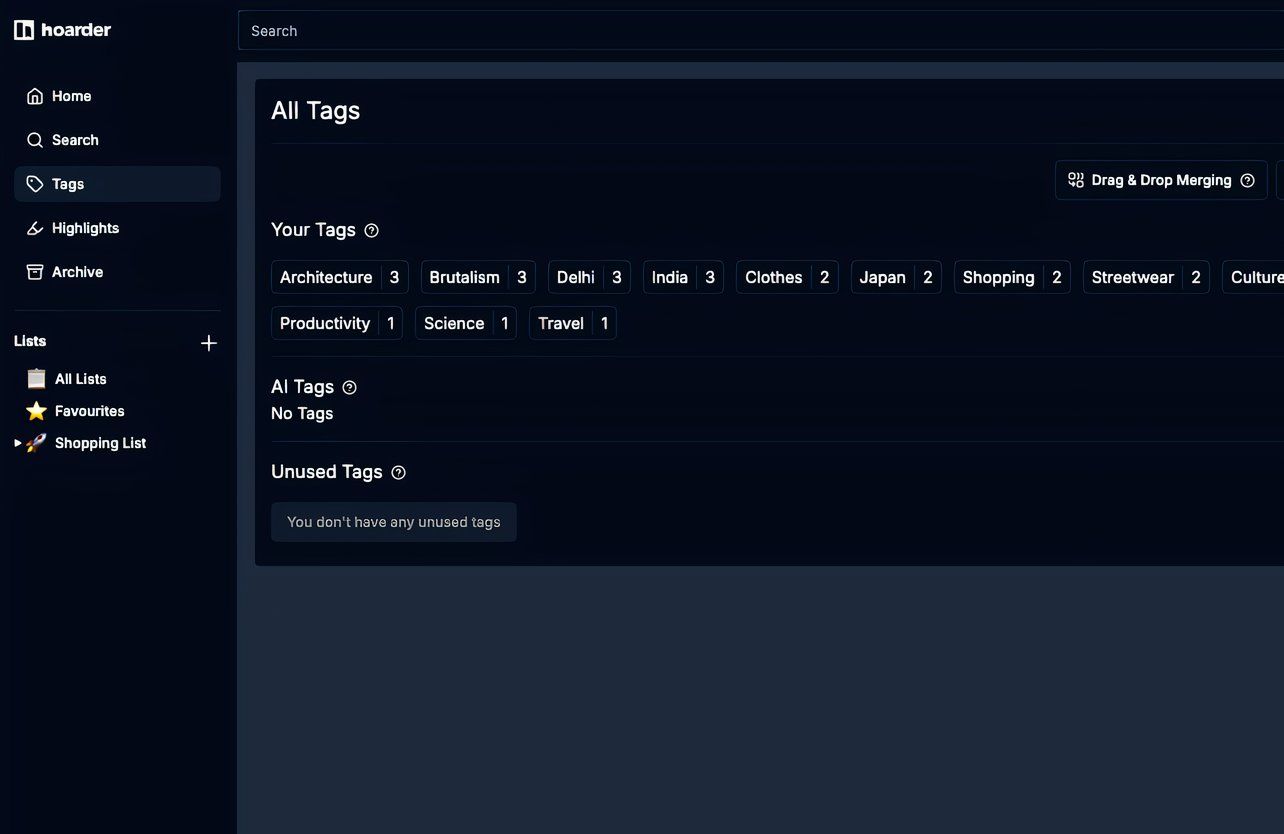Open All Lists
This screenshot has width=1284, height=834.
tap(80, 379)
